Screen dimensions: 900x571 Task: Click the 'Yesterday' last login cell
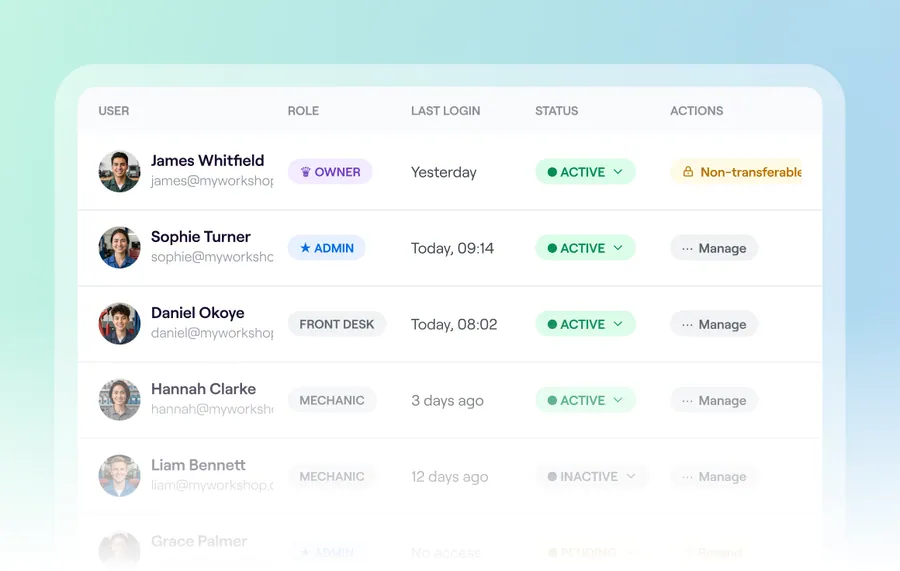pyautogui.click(x=444, y=172)
